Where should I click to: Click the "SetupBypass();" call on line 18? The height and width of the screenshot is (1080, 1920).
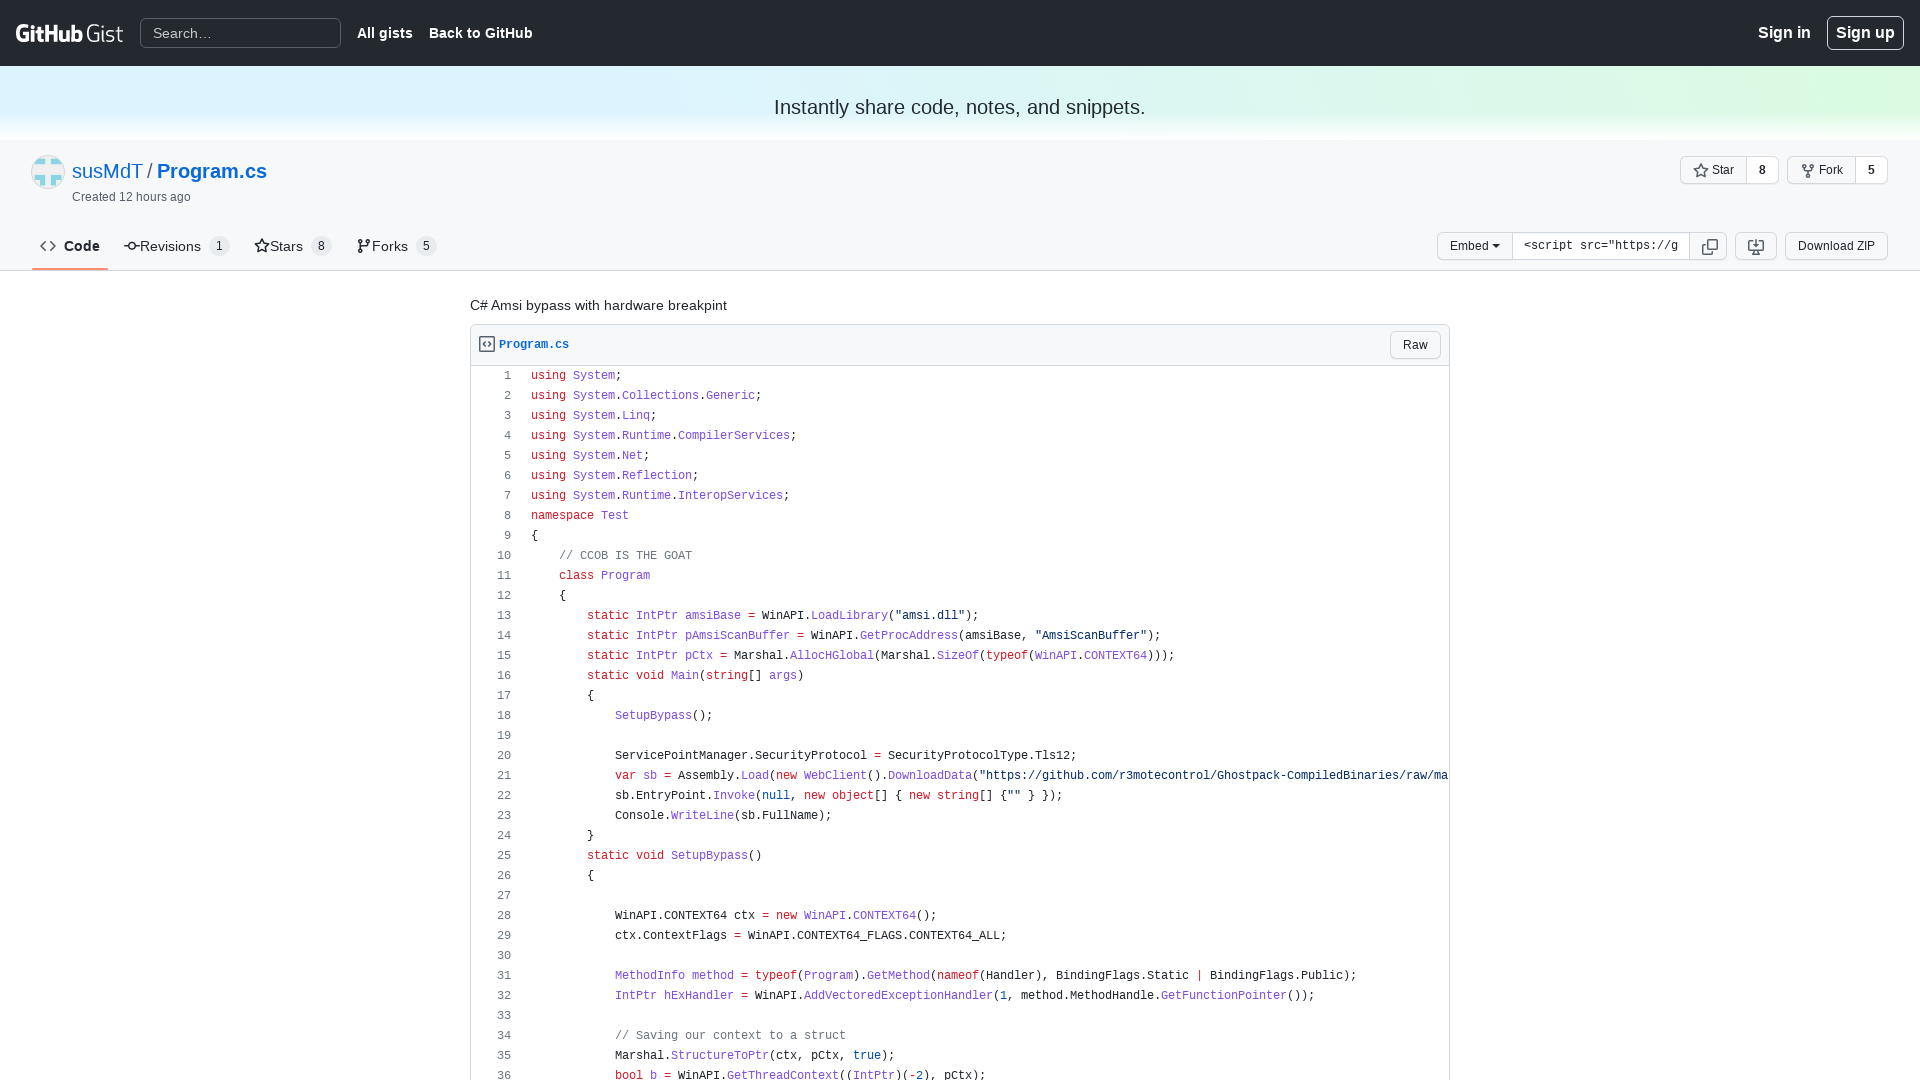click(664, 716)
